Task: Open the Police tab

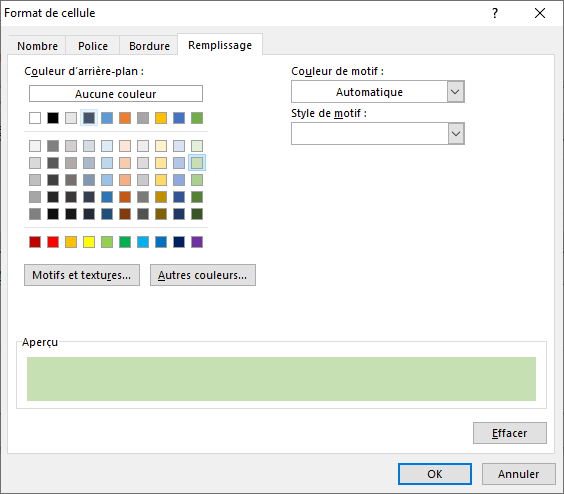Action: (x=93, y=46)
